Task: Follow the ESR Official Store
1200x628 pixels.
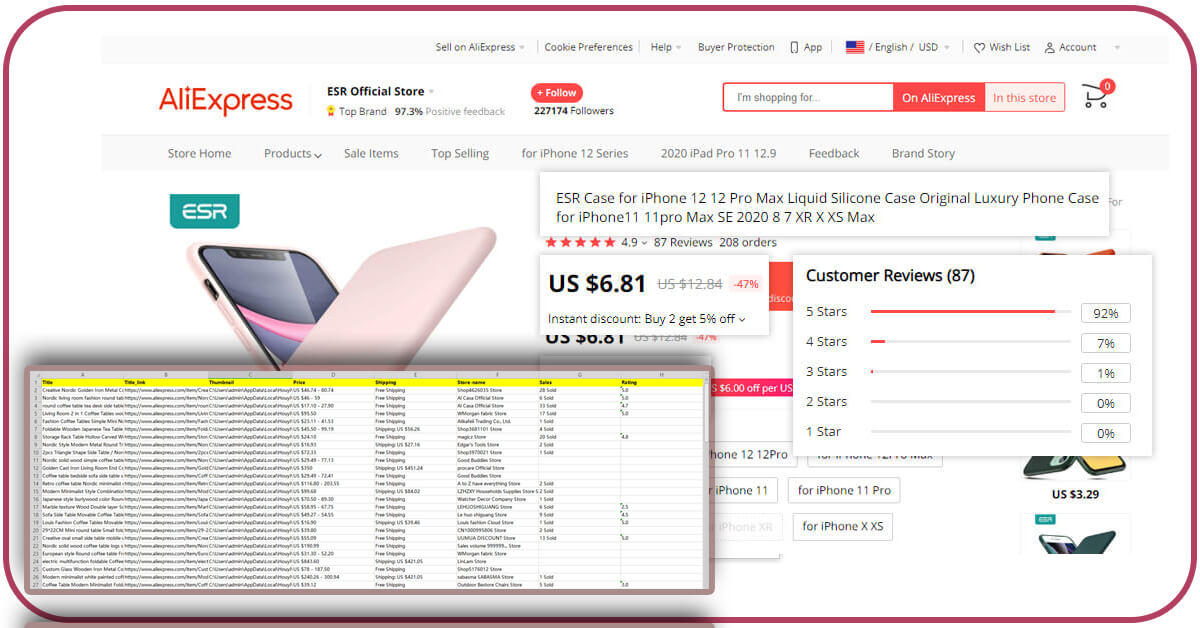Action: [557, 92]
